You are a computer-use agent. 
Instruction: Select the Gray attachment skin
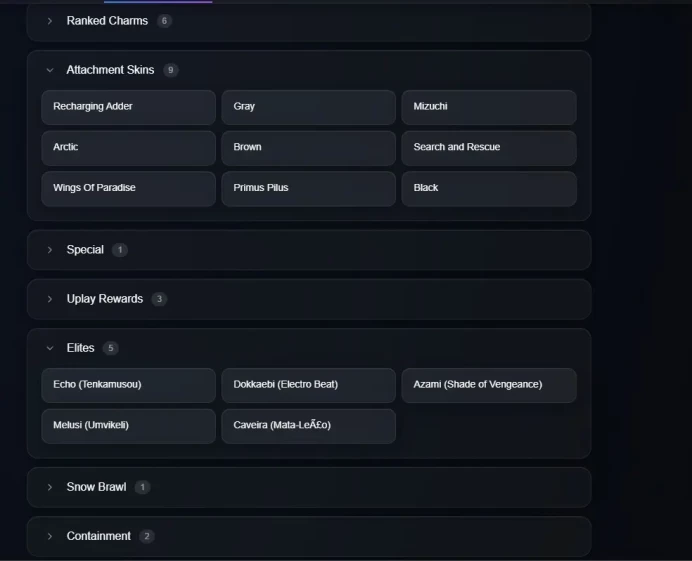pos(308,107)
